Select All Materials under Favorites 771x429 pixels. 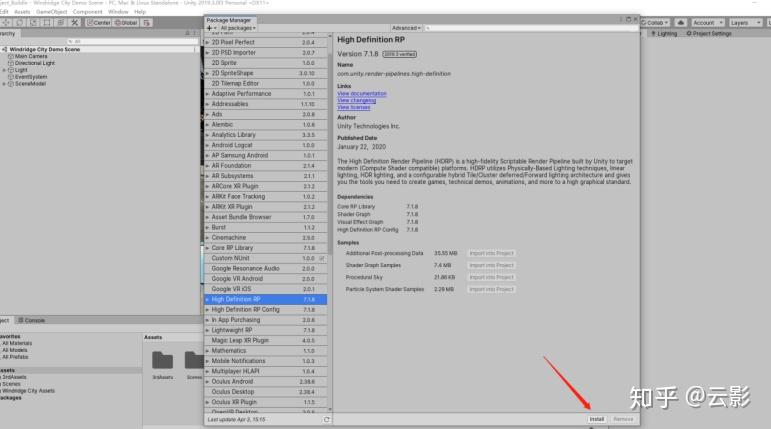[17, 343]
